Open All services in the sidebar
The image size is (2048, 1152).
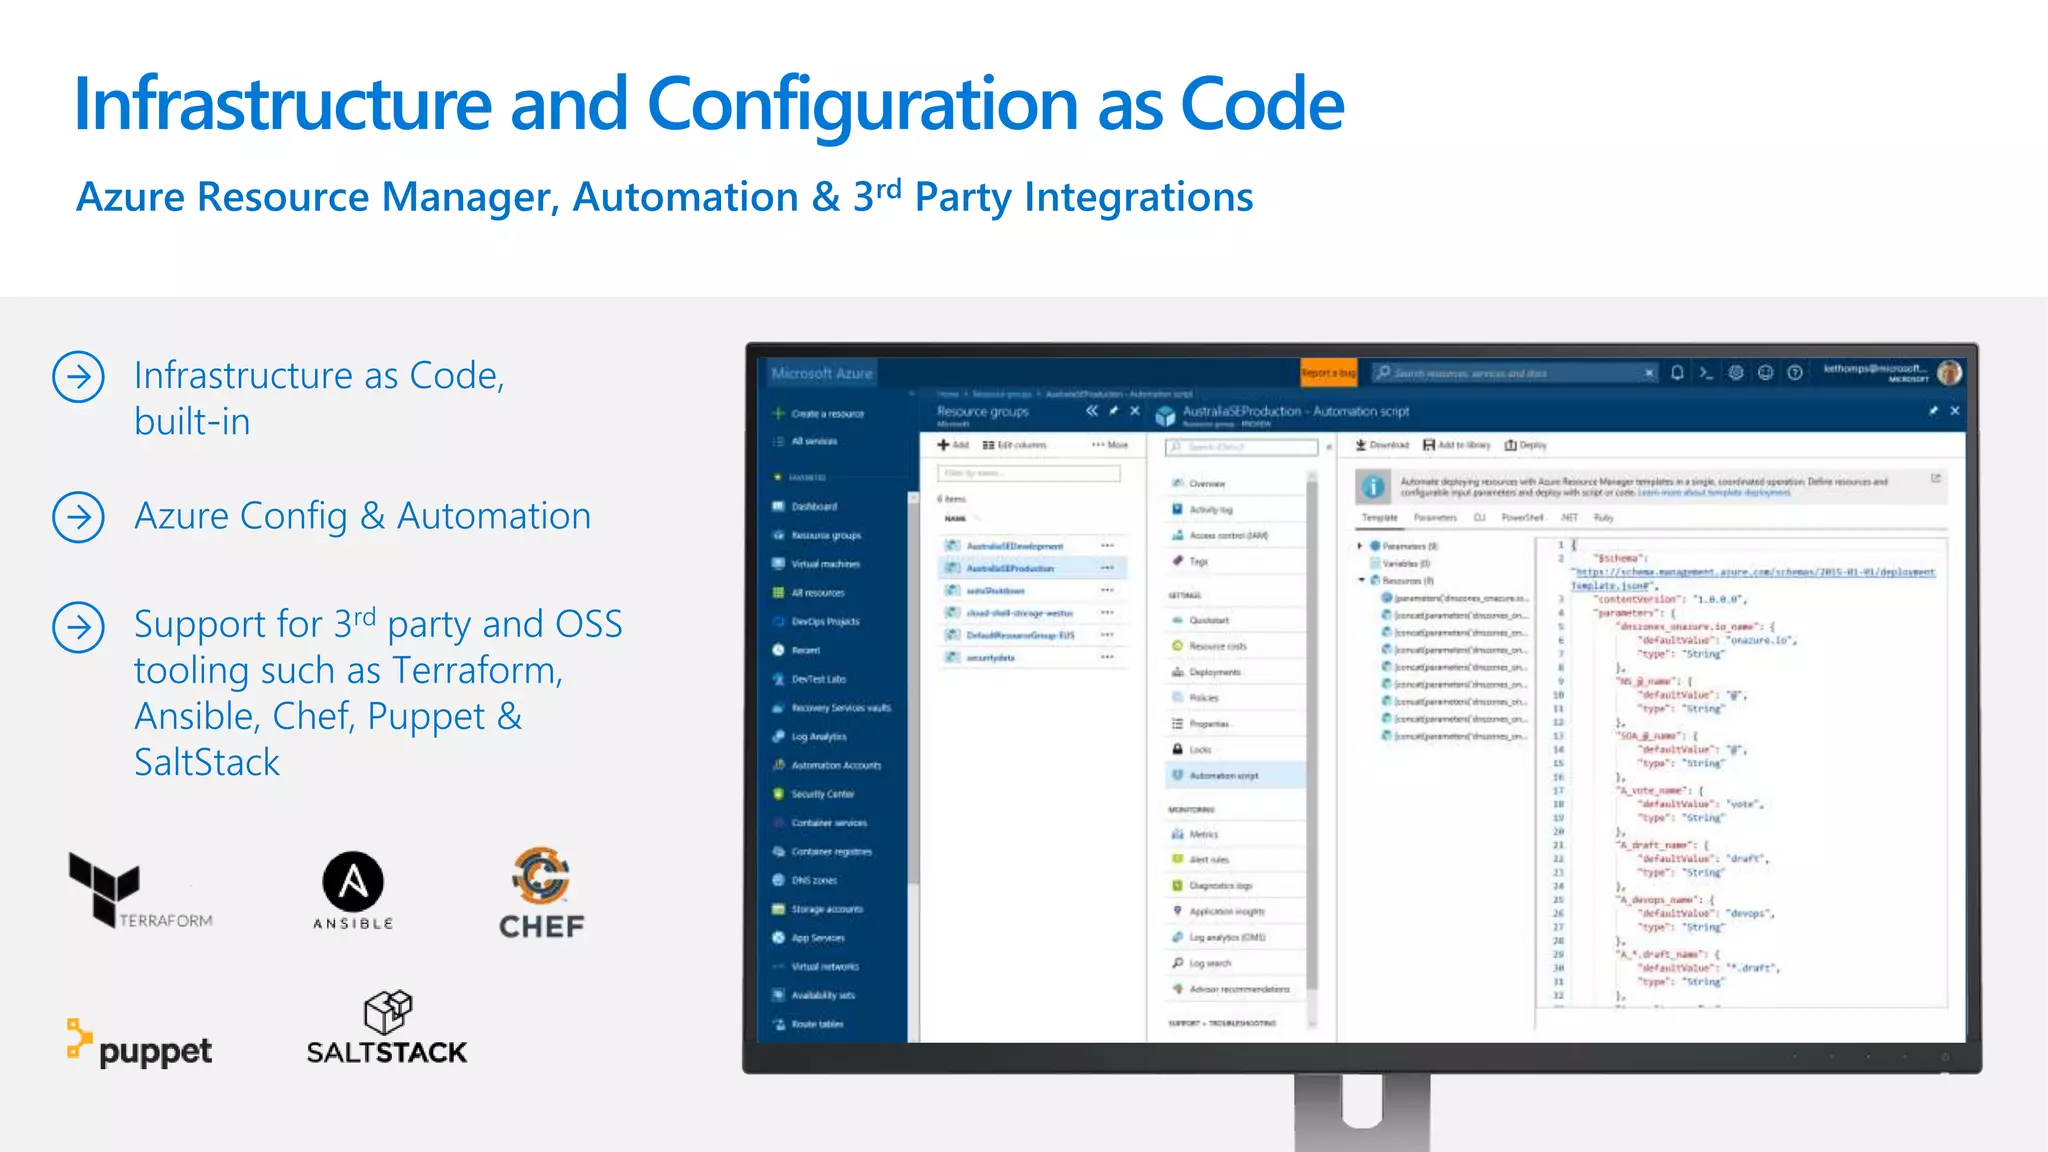[806, 441]
